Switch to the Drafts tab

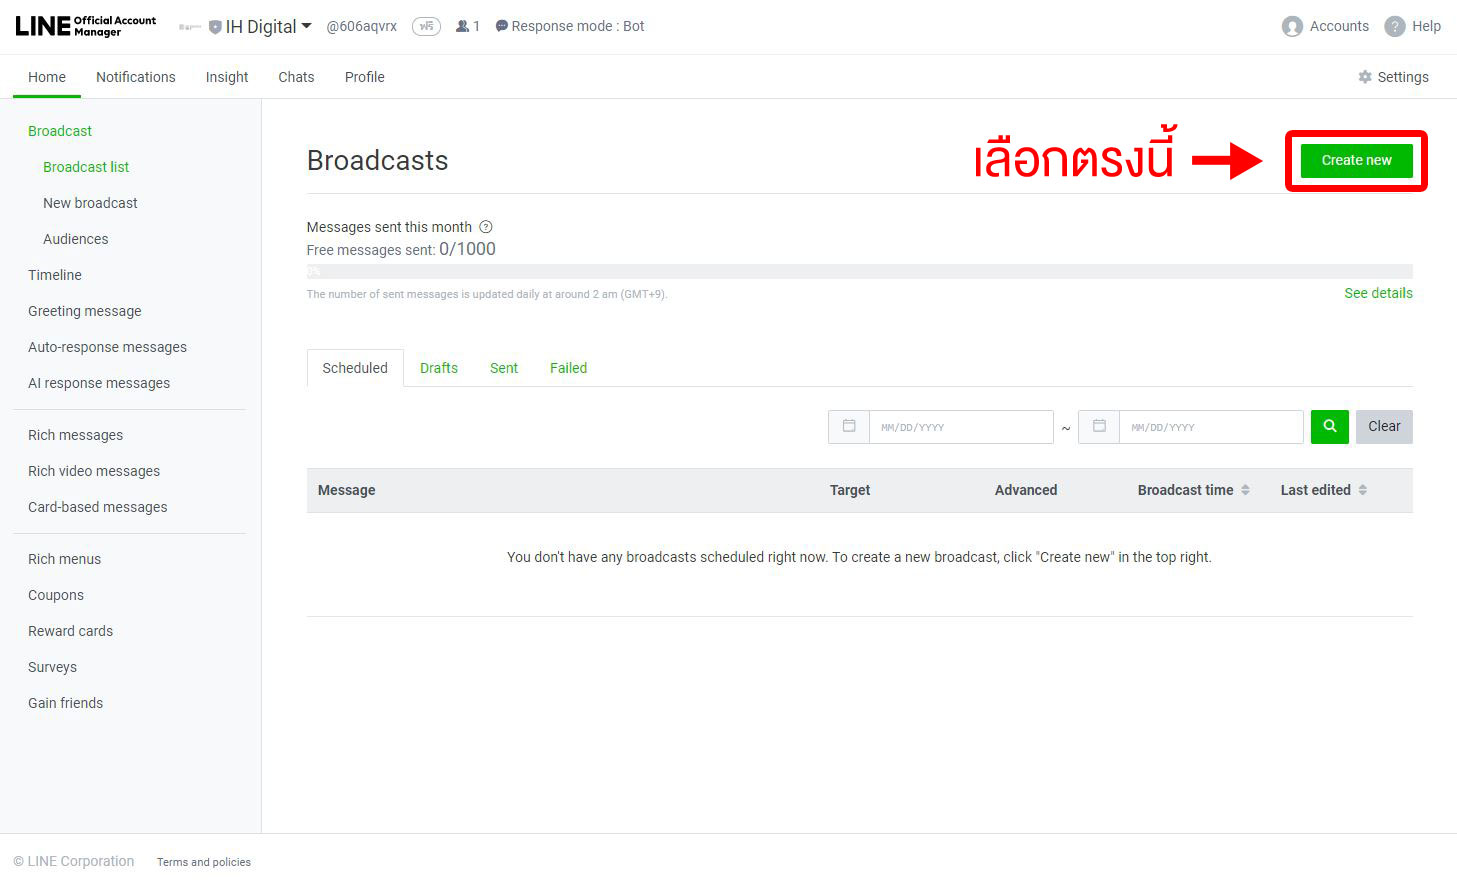(438, 367)
